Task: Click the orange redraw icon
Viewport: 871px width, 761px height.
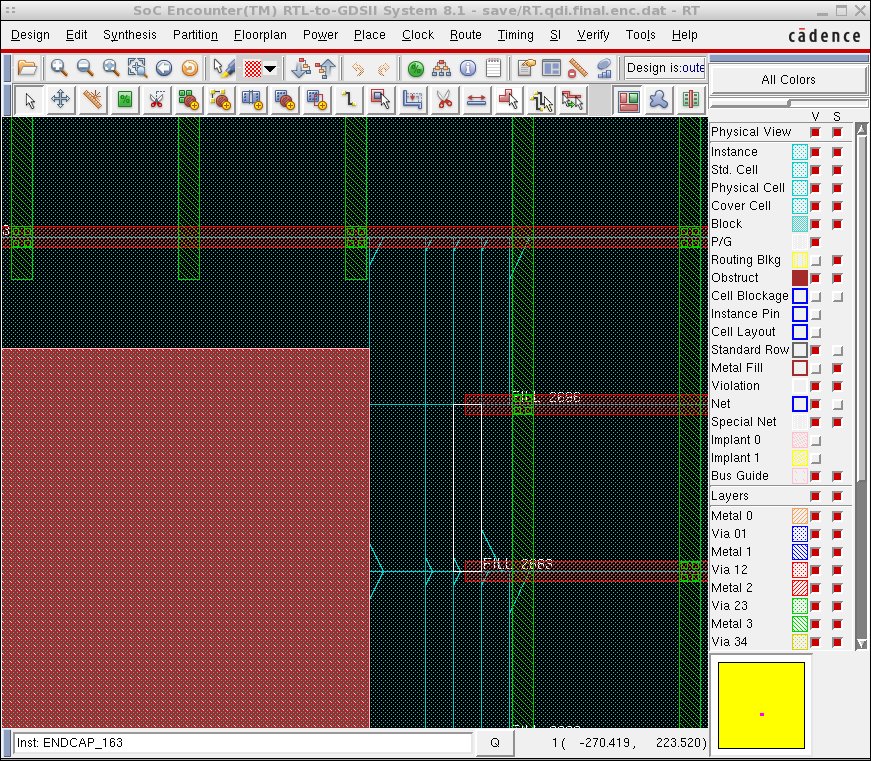Action: click(189, 68)
